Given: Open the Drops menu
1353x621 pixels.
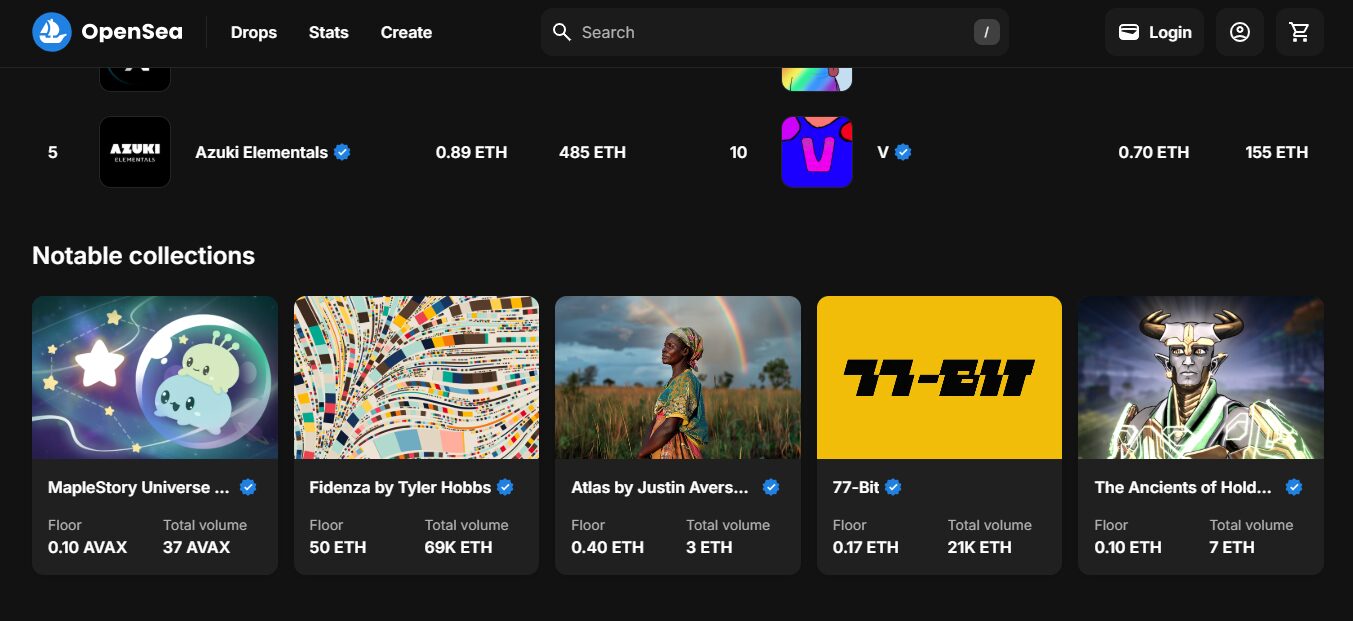Looking at the screenshot, I should click(254, 32).
